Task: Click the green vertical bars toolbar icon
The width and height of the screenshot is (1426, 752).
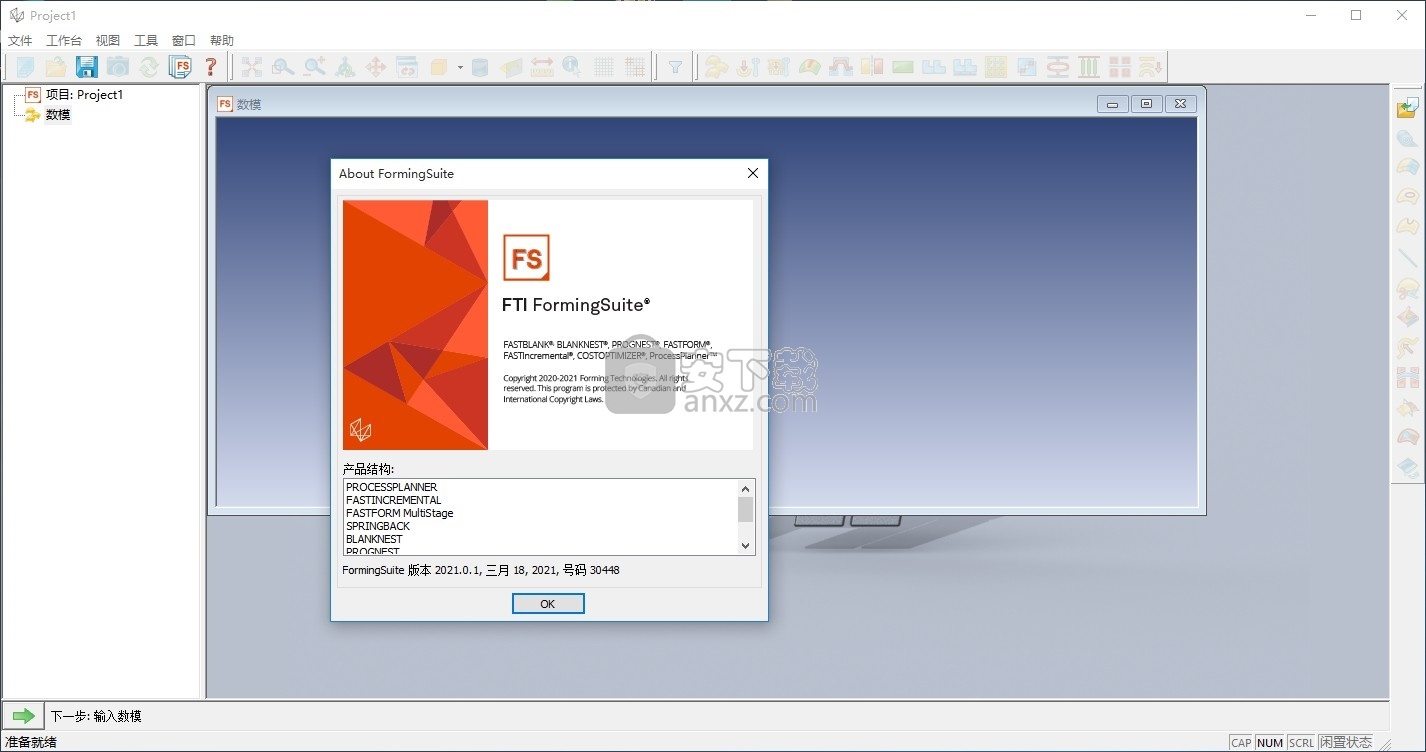Action: (x=1089, y=67)
